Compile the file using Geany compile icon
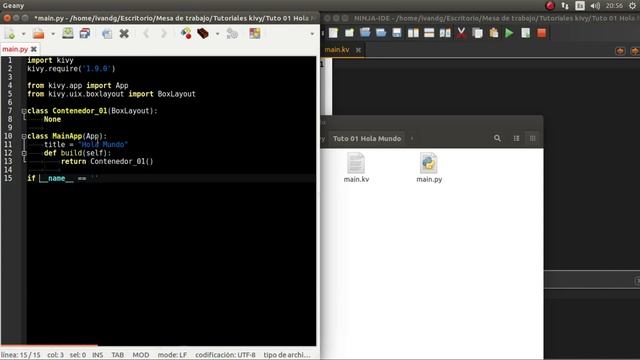This screenshot has height=360, width=640. [x=186, y=33]
